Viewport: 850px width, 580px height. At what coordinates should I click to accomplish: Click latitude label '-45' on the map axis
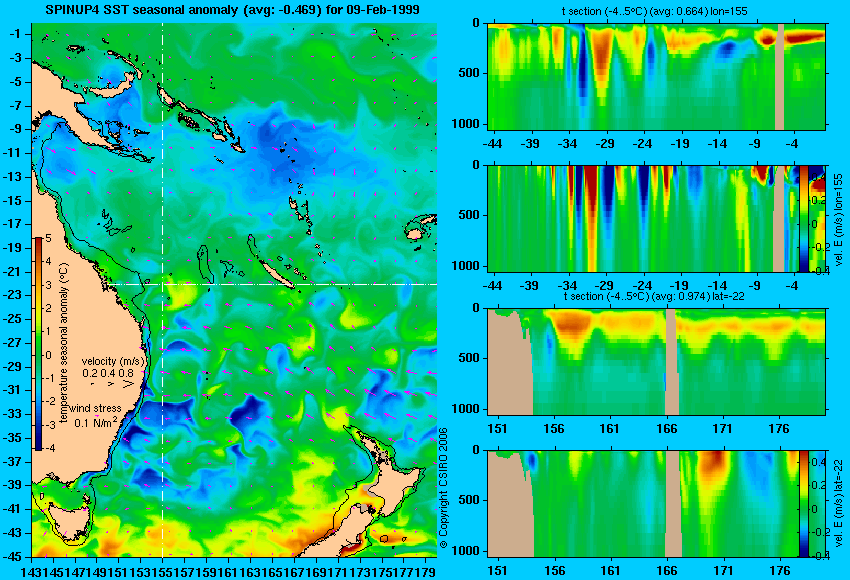[12, 557]
